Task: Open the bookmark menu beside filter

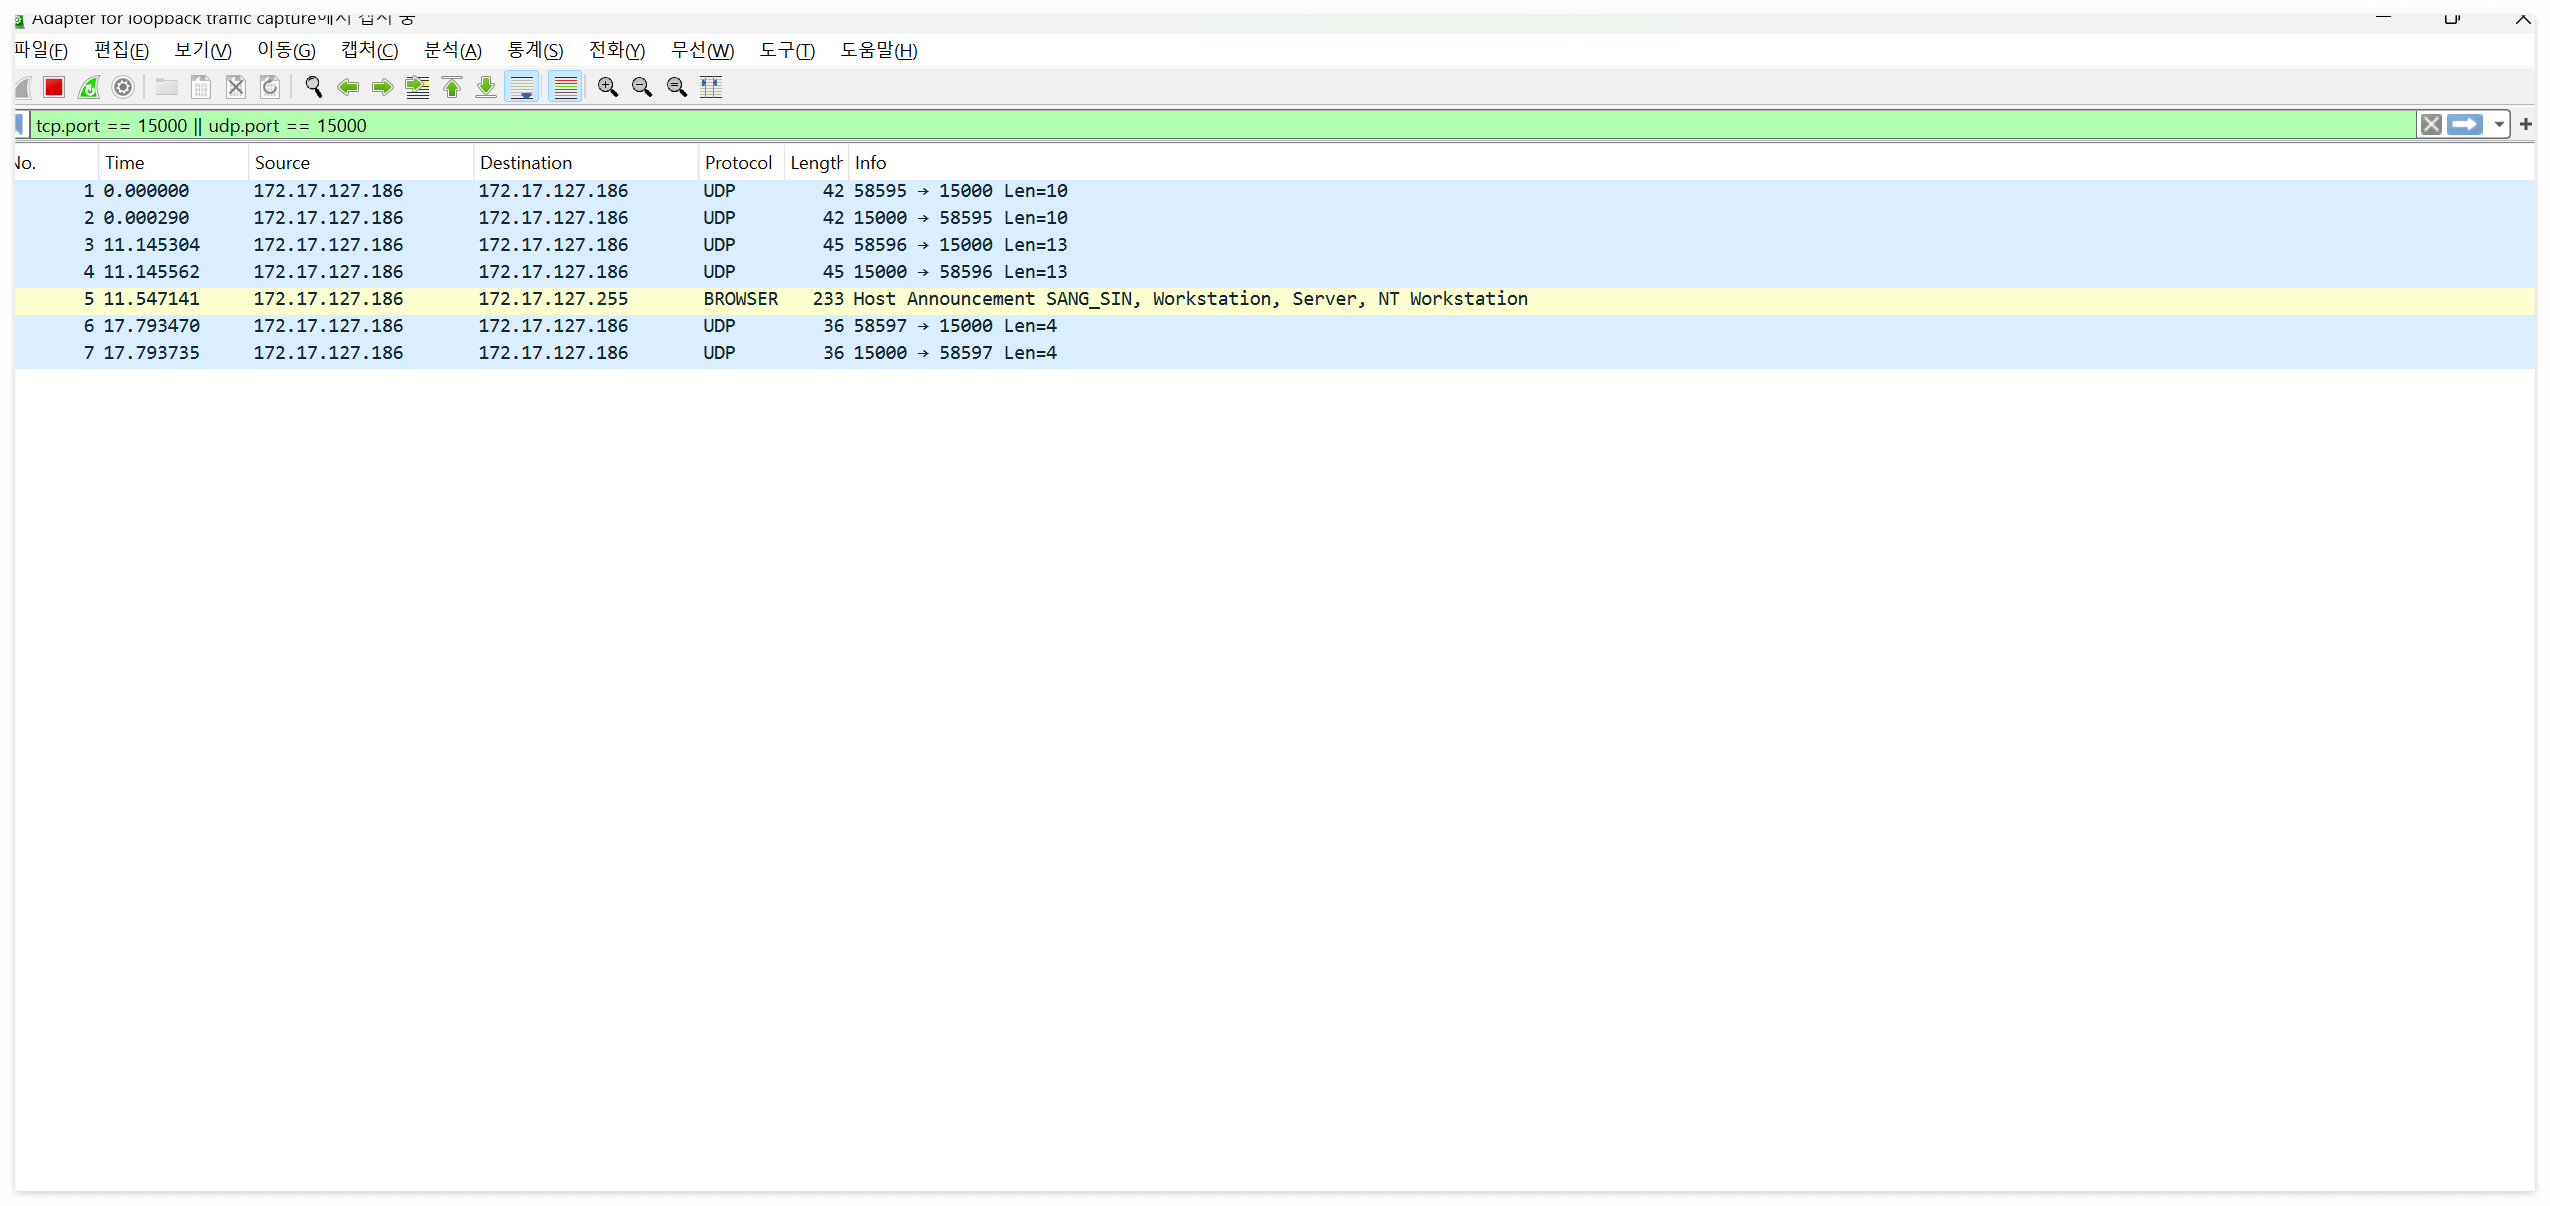Action: (x=20, y=125)
